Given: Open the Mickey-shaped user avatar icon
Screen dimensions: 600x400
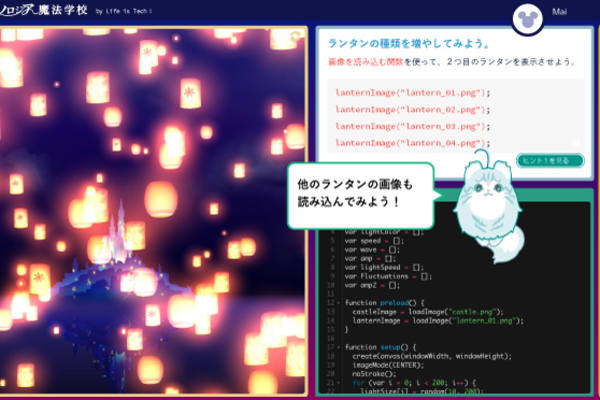Looking at the screenshot, I should 528,19.
